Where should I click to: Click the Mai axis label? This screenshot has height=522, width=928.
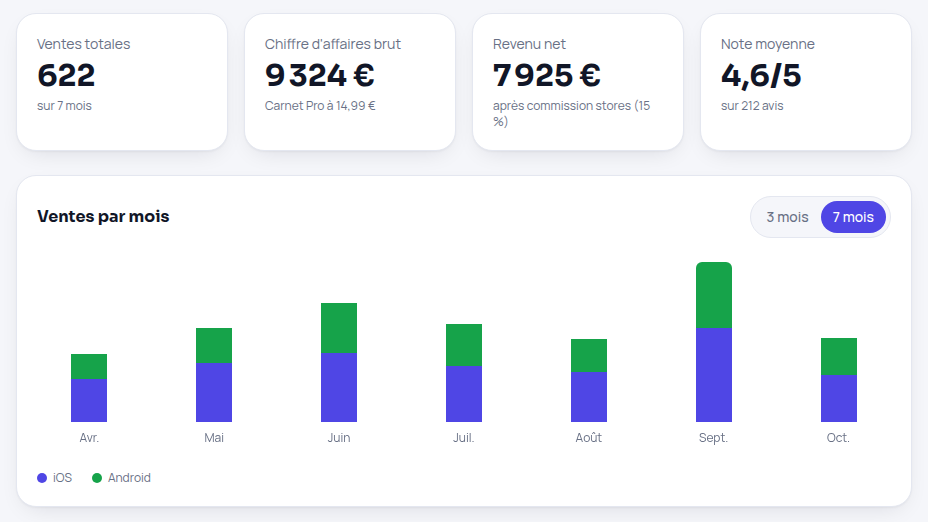[214, 438]
